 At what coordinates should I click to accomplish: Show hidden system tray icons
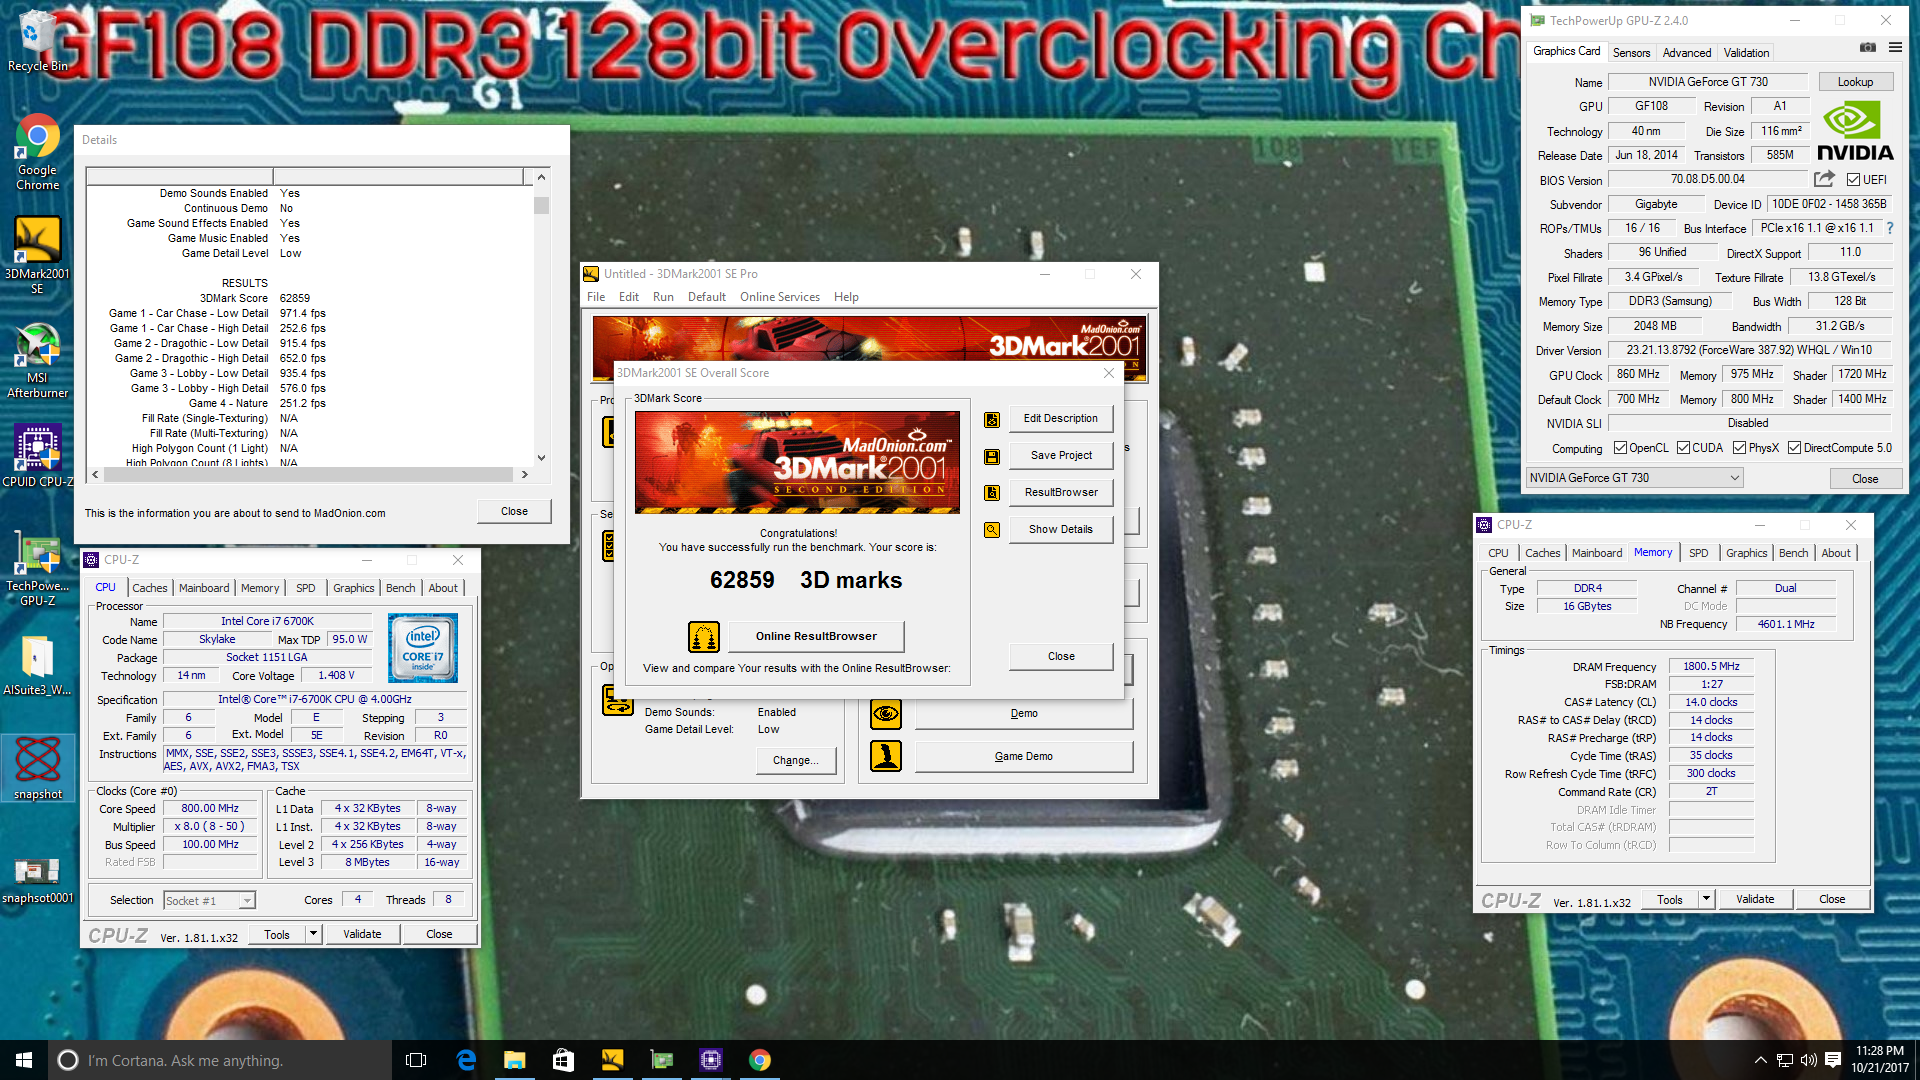coord(1760,1060)
